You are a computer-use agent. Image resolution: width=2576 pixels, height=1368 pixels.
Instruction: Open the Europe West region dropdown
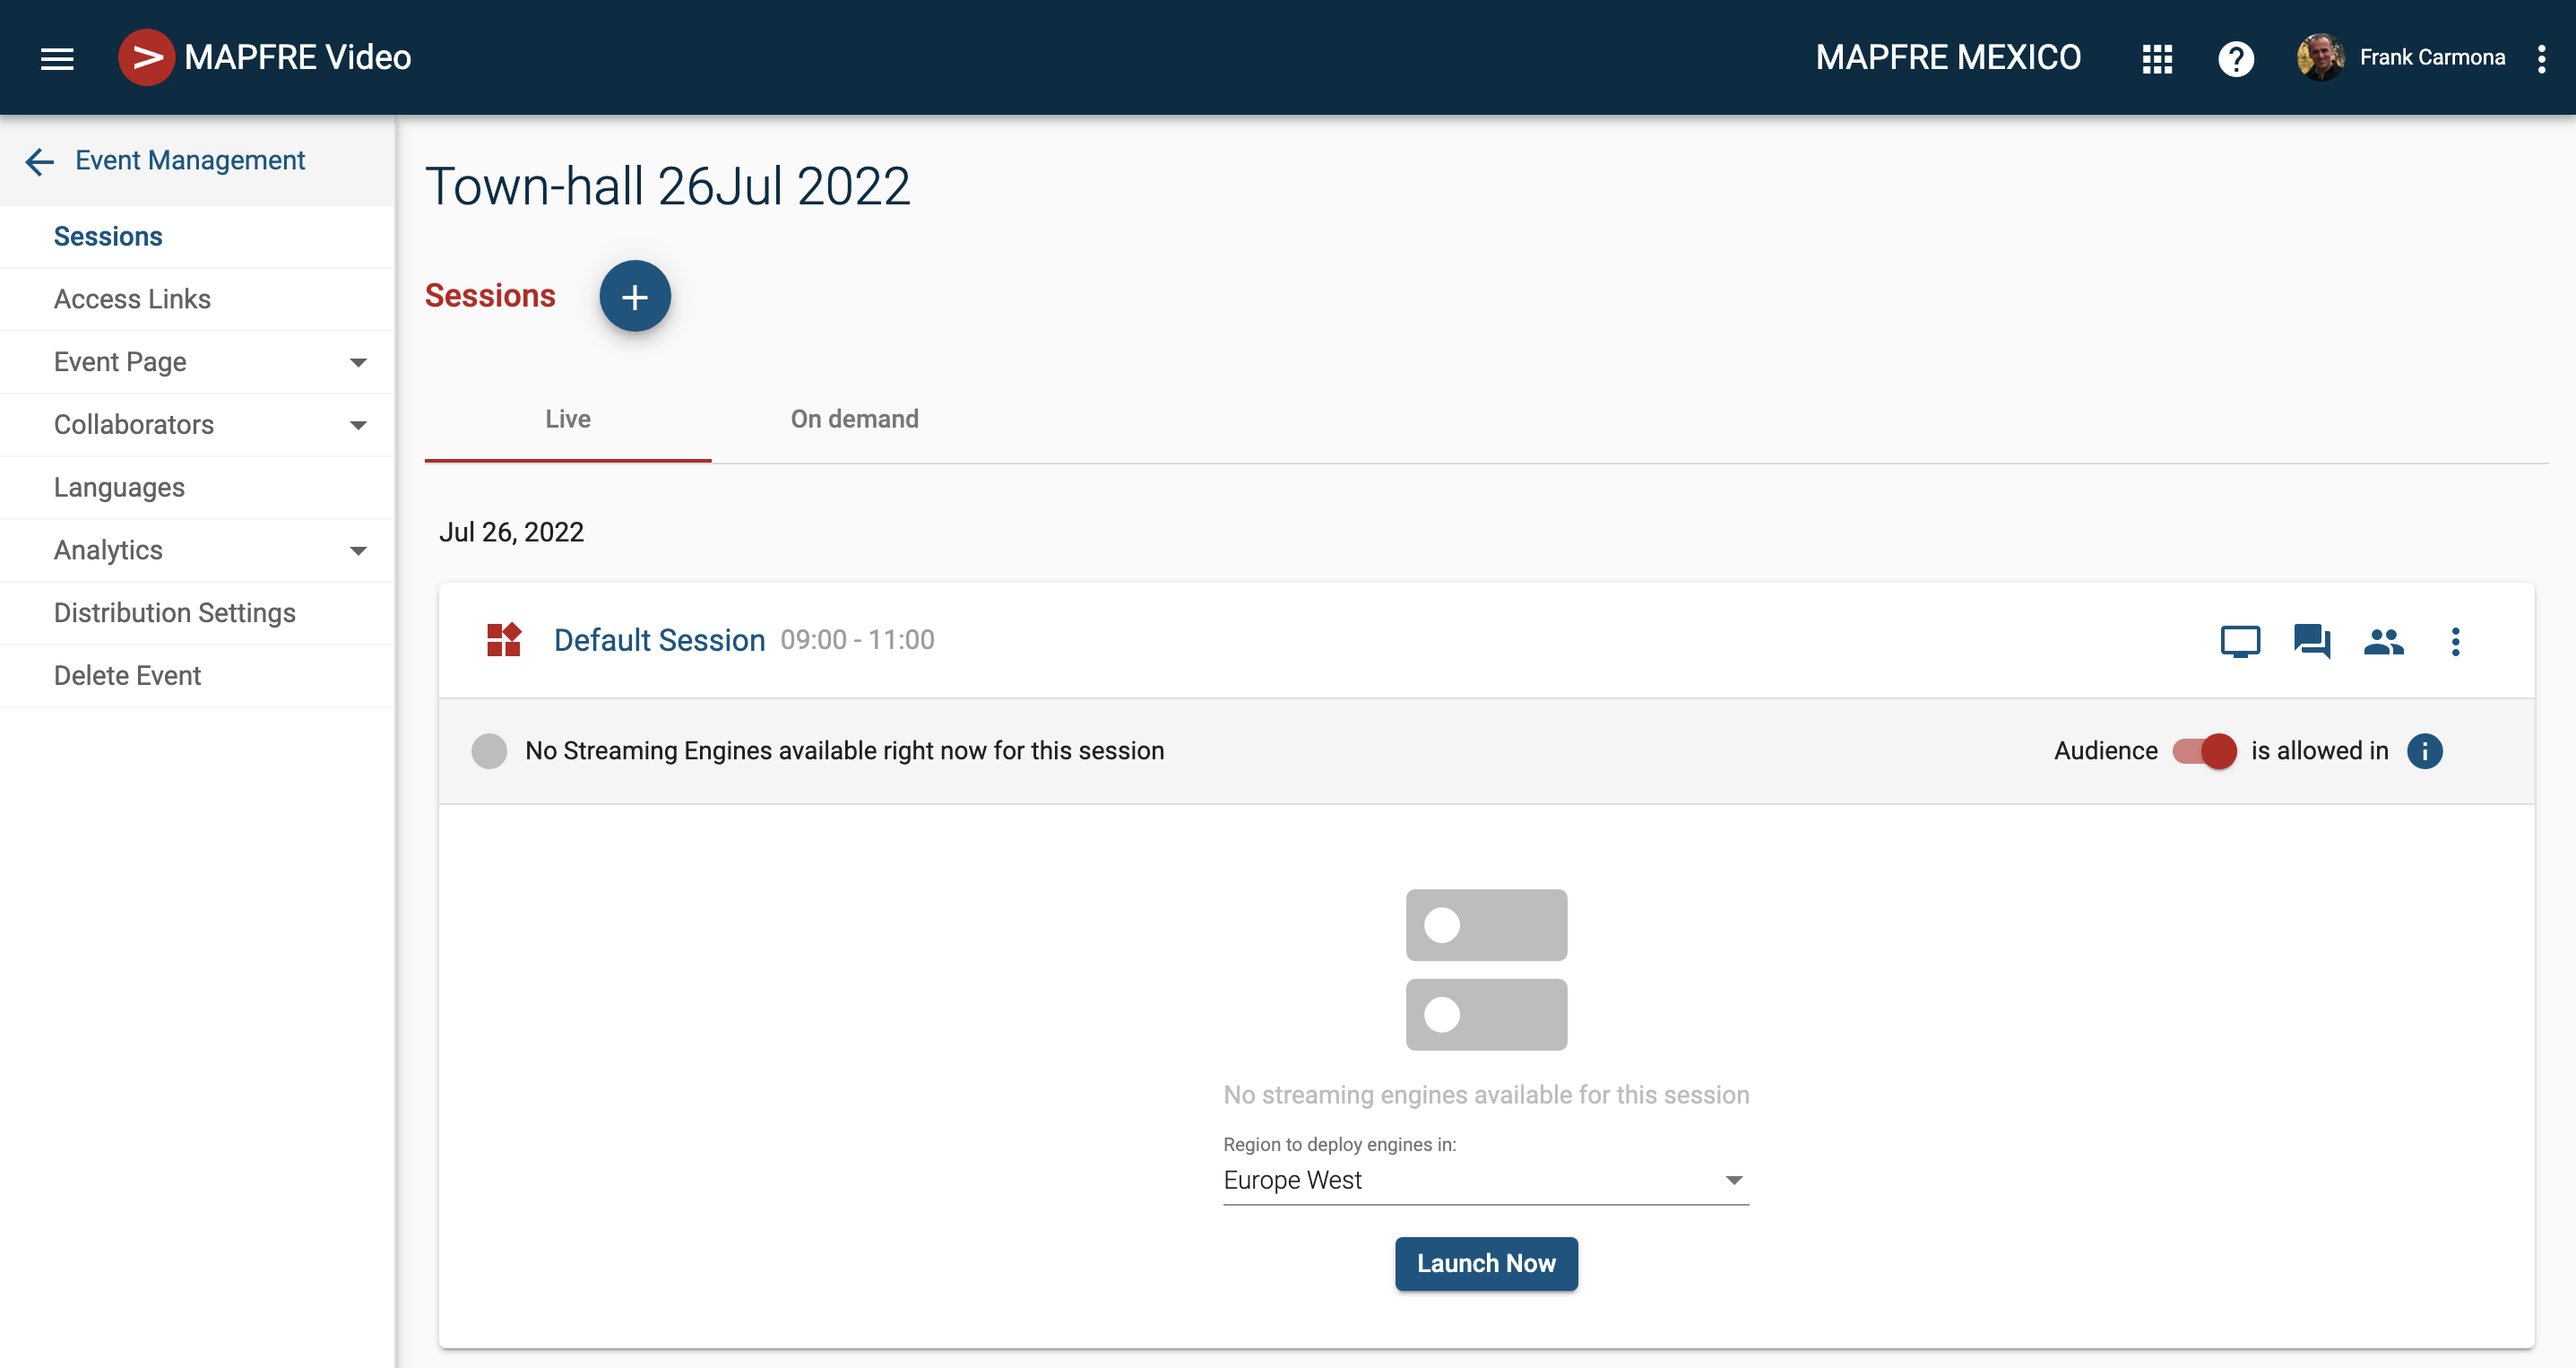1485,1180
